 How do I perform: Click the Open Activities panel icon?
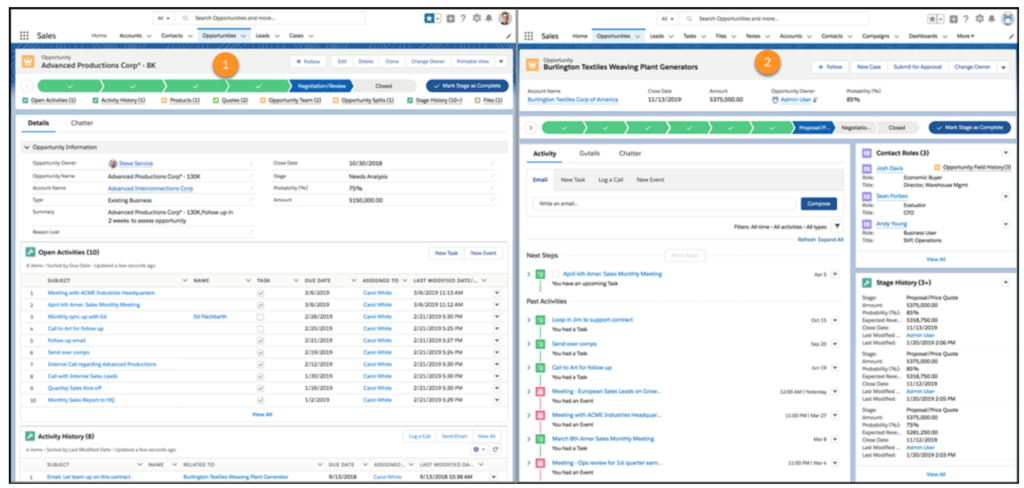coord(30,252)
